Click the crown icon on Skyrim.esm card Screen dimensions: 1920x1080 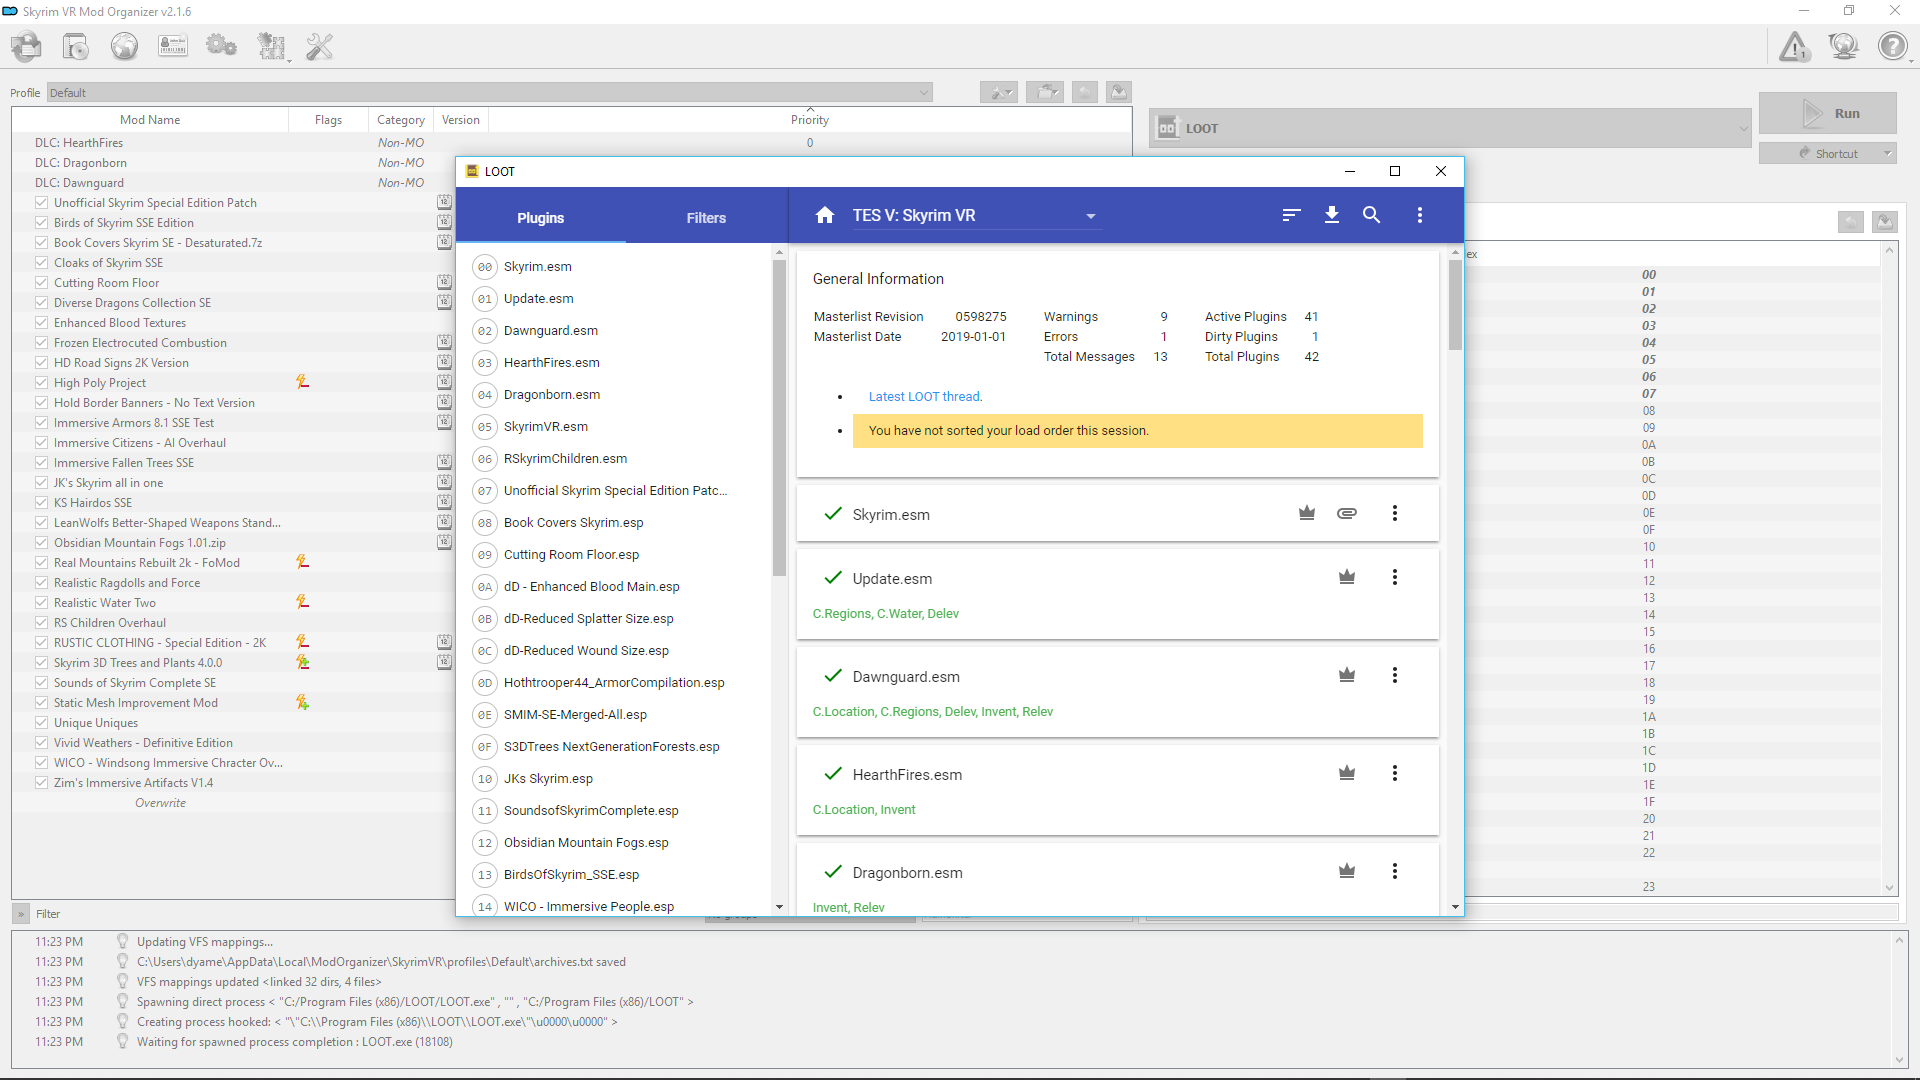pos(1307,513)
